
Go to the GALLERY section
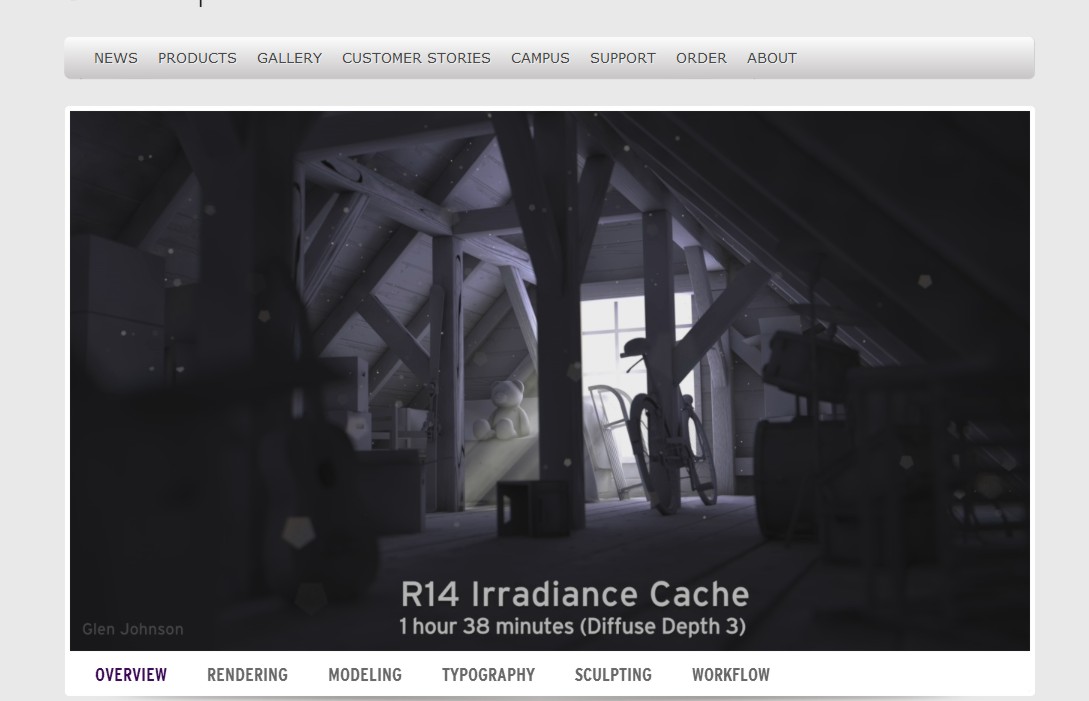click(x=290, y=58)
